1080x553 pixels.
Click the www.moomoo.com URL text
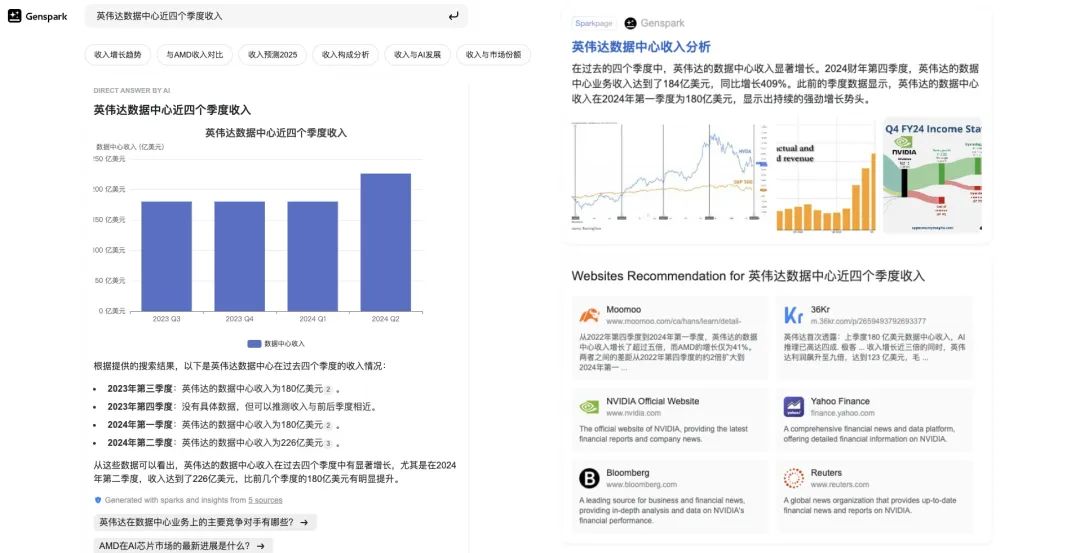[673, 322]
